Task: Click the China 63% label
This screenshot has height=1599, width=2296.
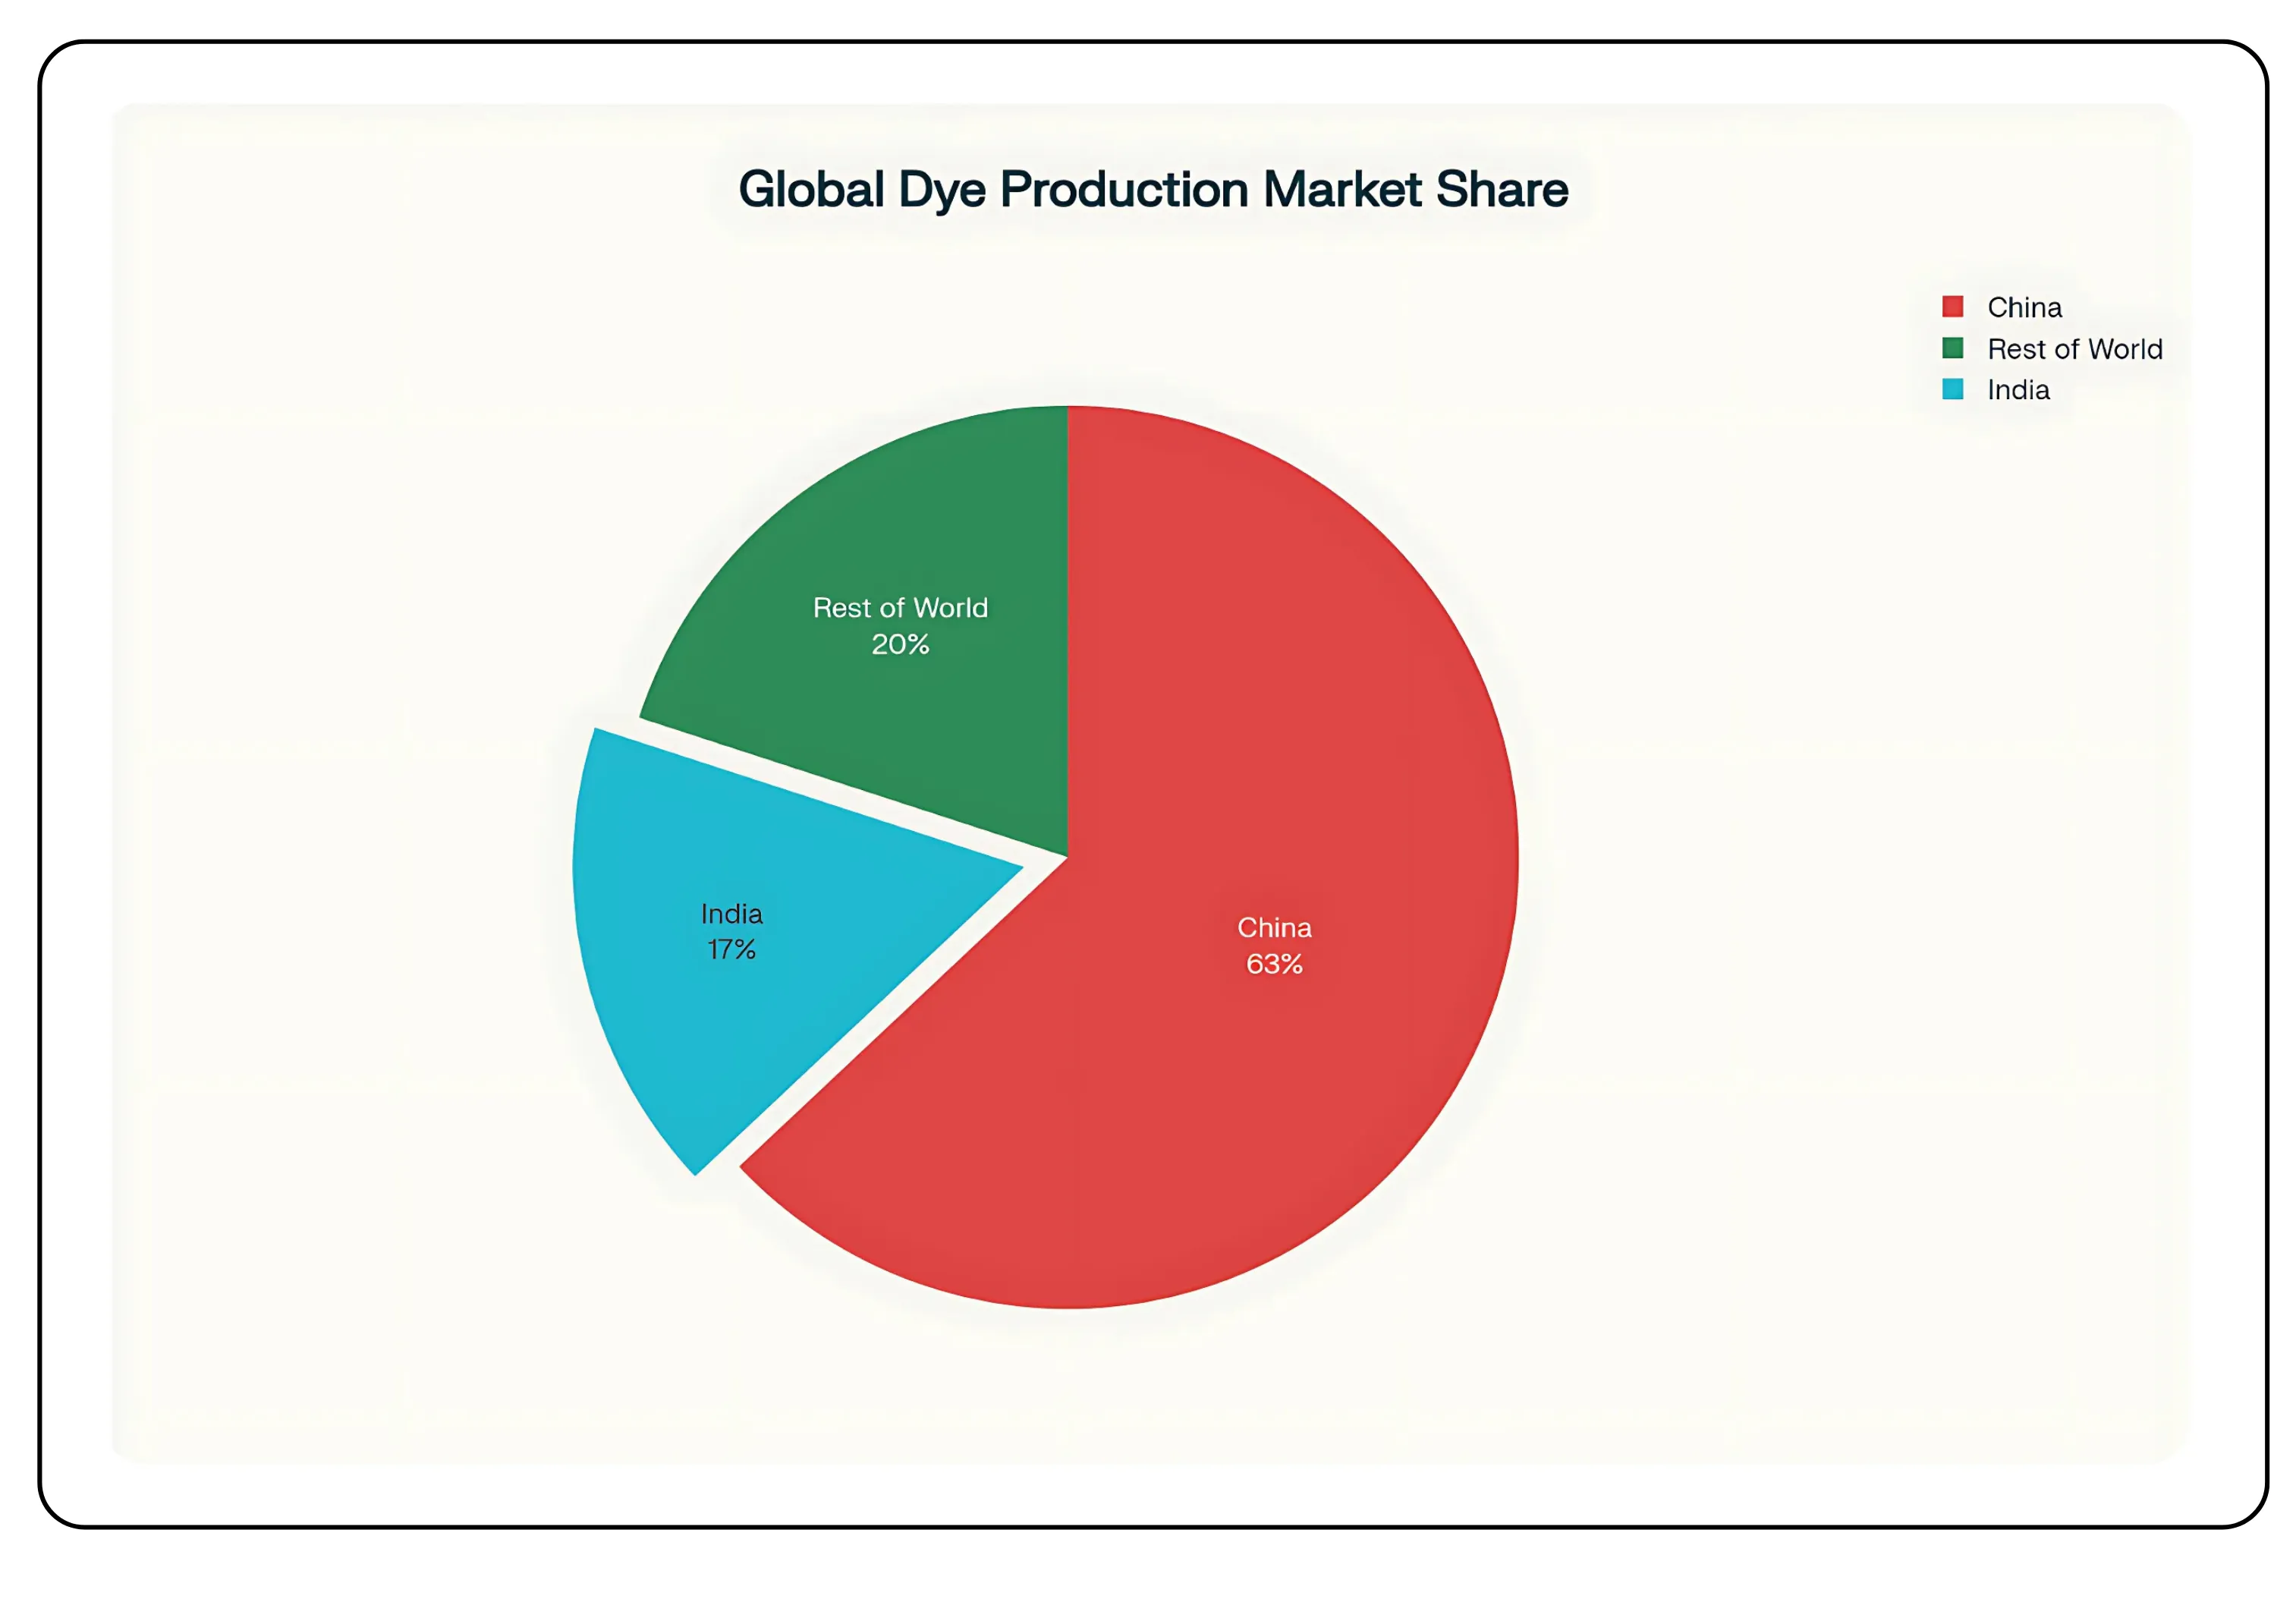Action: (1275, 946)
